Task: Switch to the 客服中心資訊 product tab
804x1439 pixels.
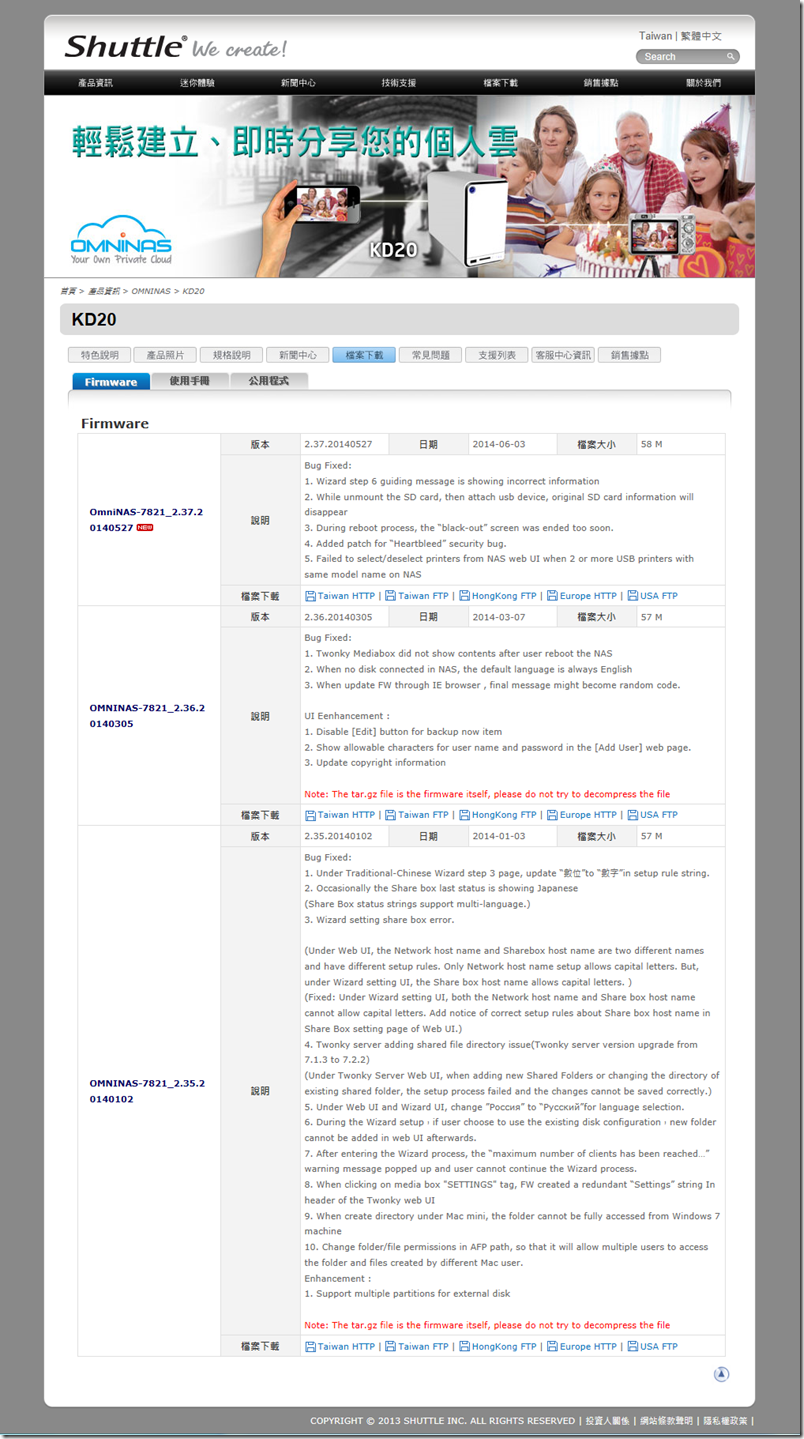Action: 563,355
